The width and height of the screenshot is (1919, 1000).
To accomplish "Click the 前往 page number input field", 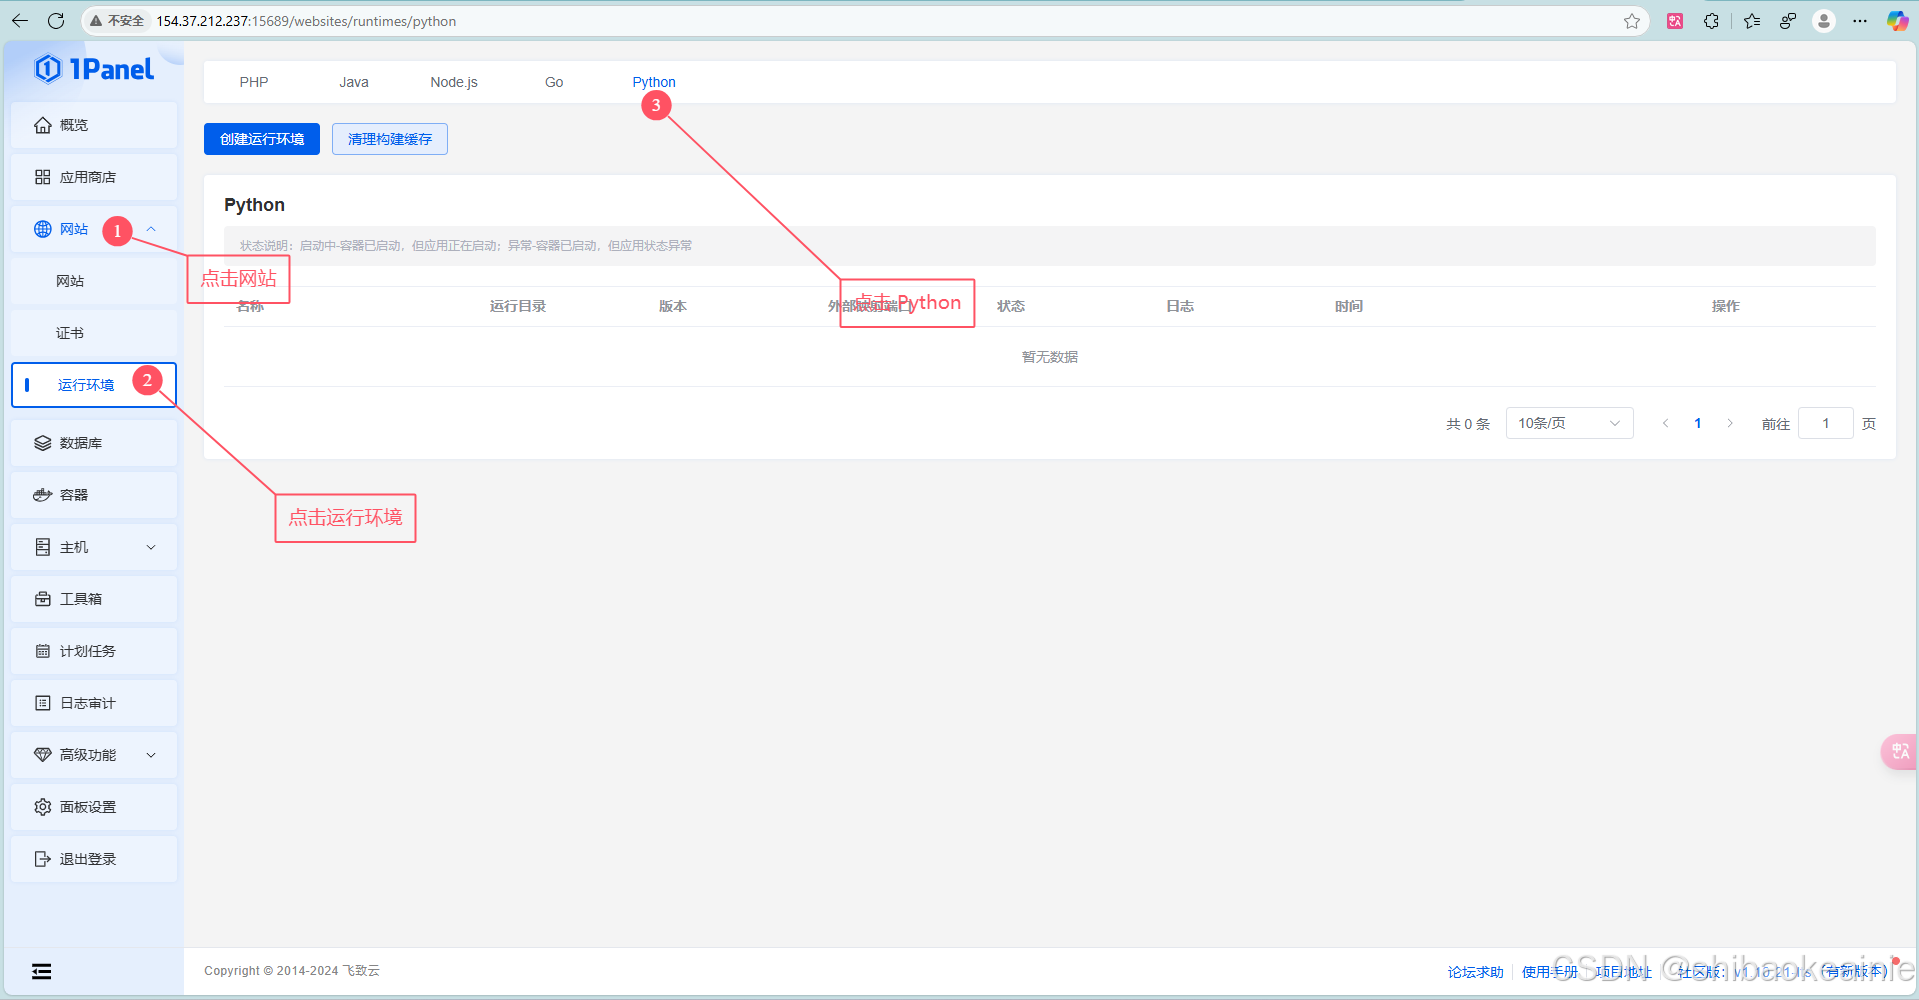I will point(1825,423).
